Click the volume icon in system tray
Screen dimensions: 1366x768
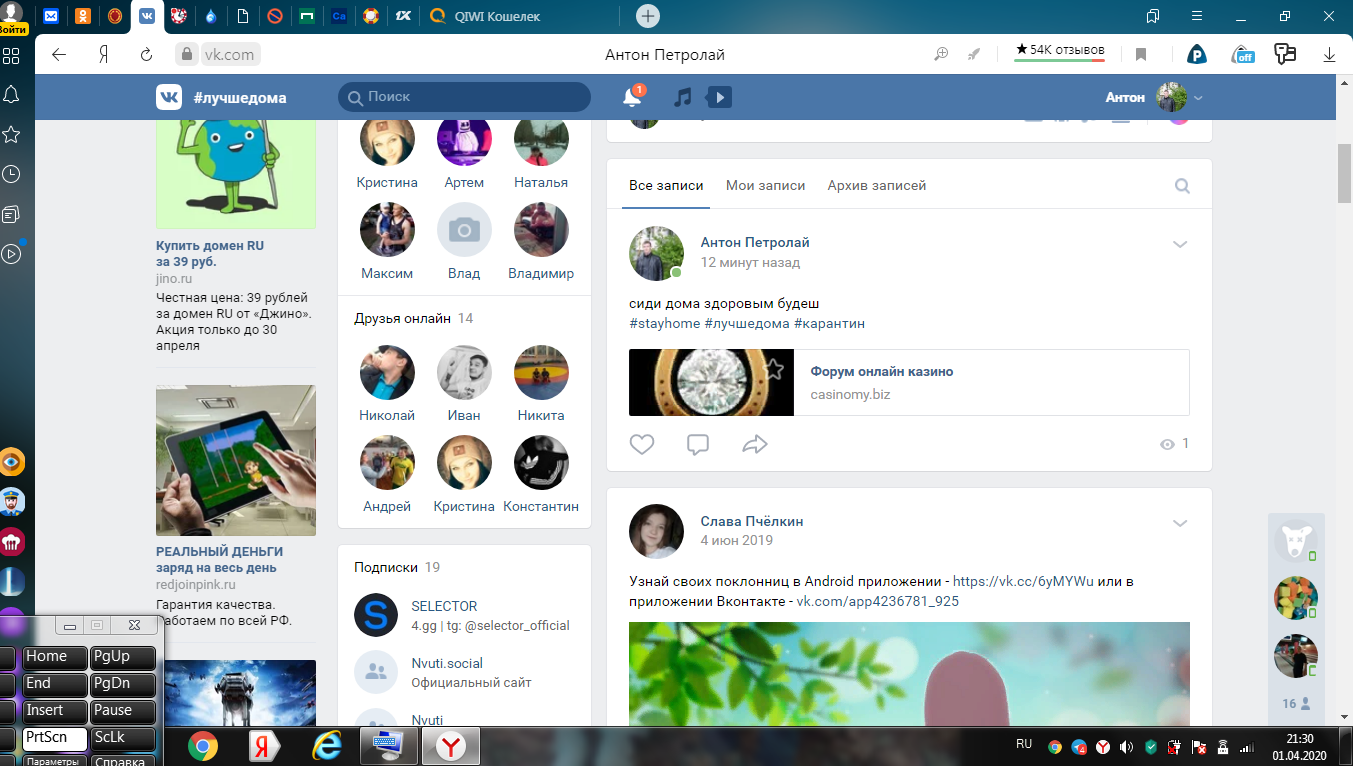pos(1127,747)
